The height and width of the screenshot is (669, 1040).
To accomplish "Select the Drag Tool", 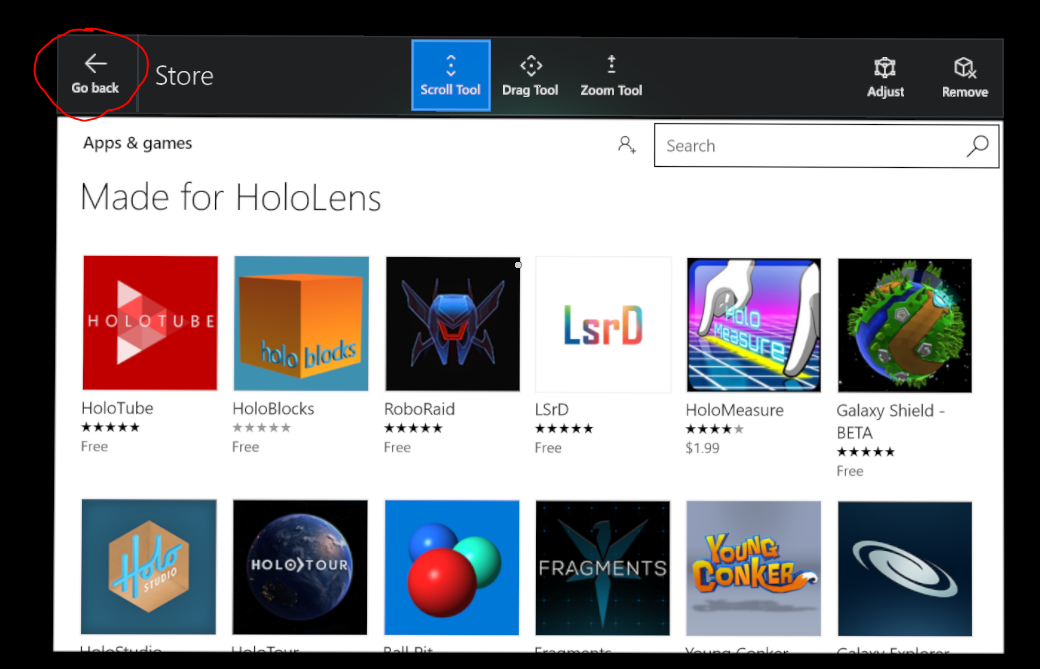I will tap(530, 75).
